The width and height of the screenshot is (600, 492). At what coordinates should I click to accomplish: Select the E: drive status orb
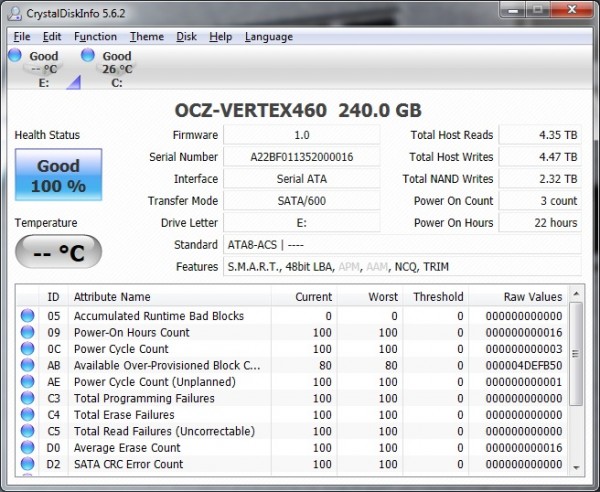15,55
